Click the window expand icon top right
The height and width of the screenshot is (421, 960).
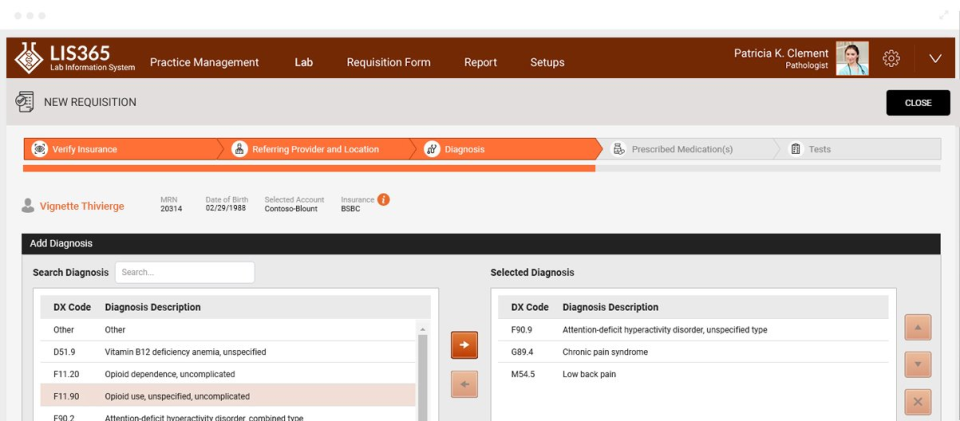[x=943, y=15]
